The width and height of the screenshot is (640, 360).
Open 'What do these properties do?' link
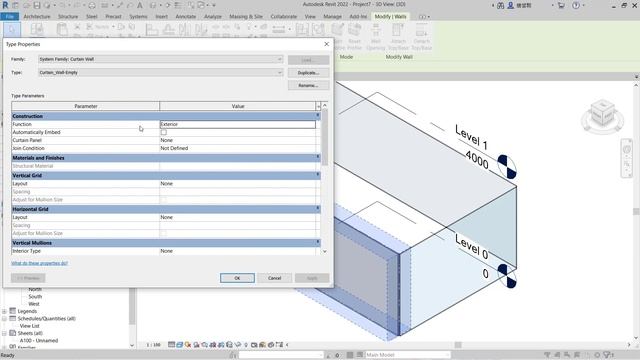pyautogui.click(x=40, y=263)
